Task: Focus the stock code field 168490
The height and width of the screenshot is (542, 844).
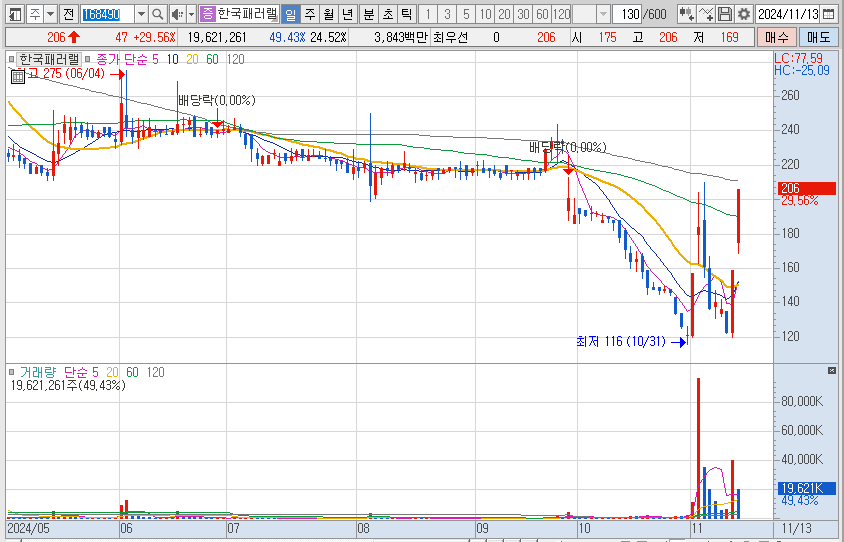Action: [107, 14]
